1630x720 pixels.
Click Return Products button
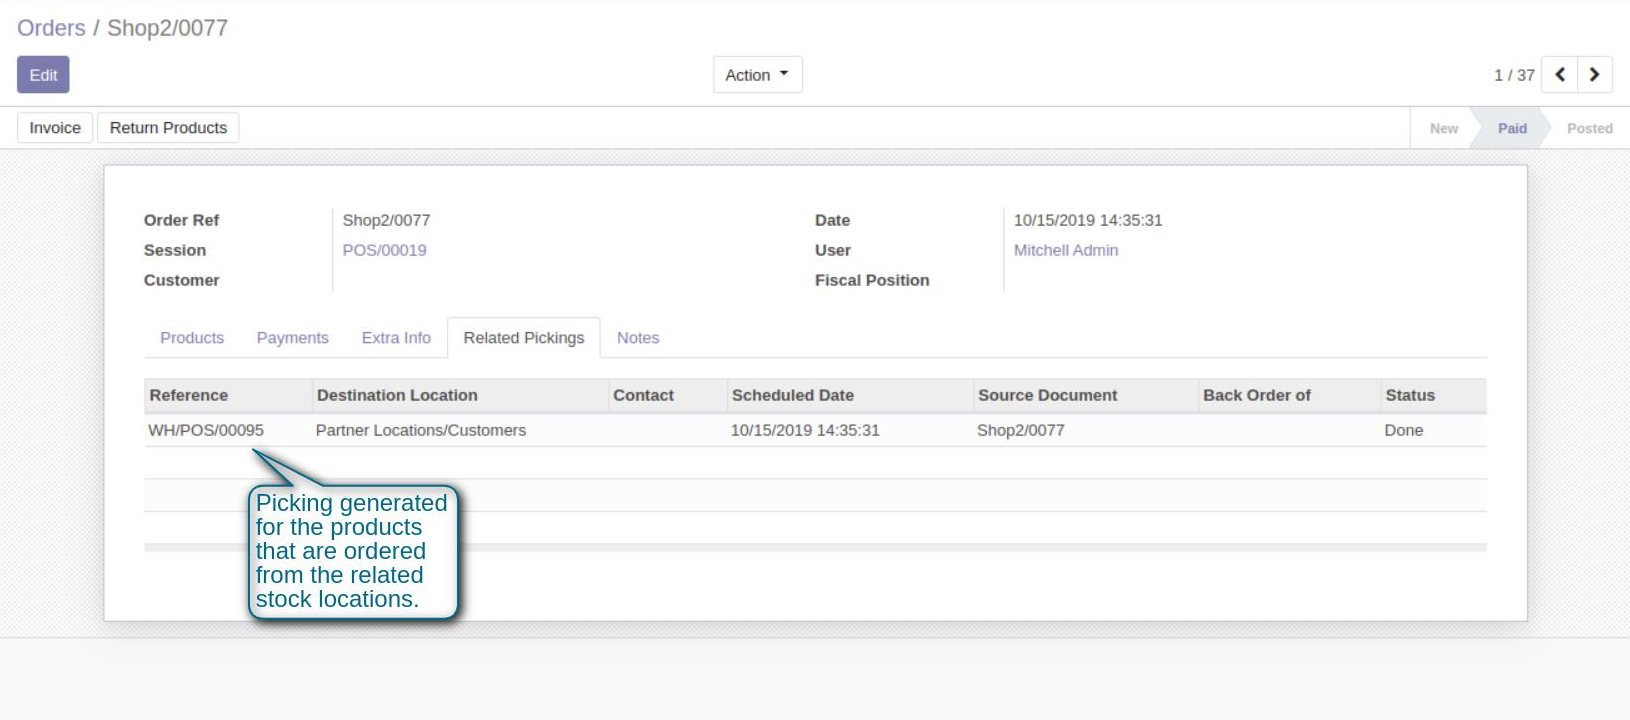tap(168, 128)
